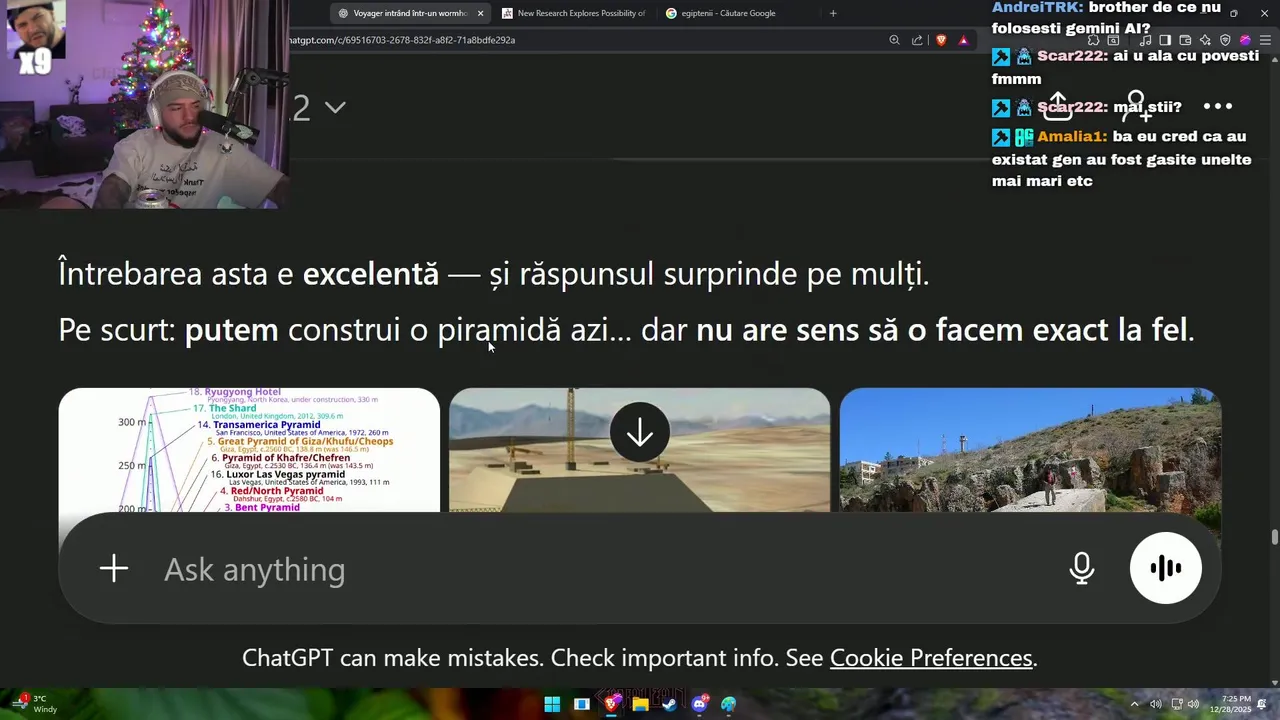
Task: Open the attachment plus menu in composer
Action: (114, 569)
